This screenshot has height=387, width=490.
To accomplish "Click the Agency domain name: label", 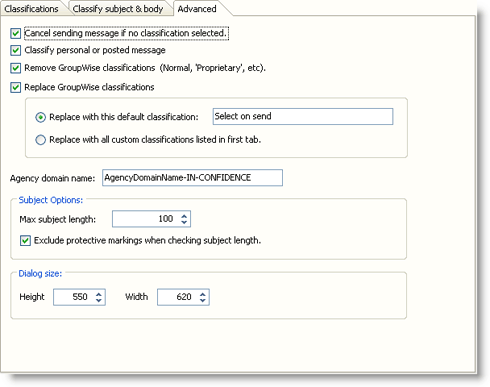I will tap(52, 178).
